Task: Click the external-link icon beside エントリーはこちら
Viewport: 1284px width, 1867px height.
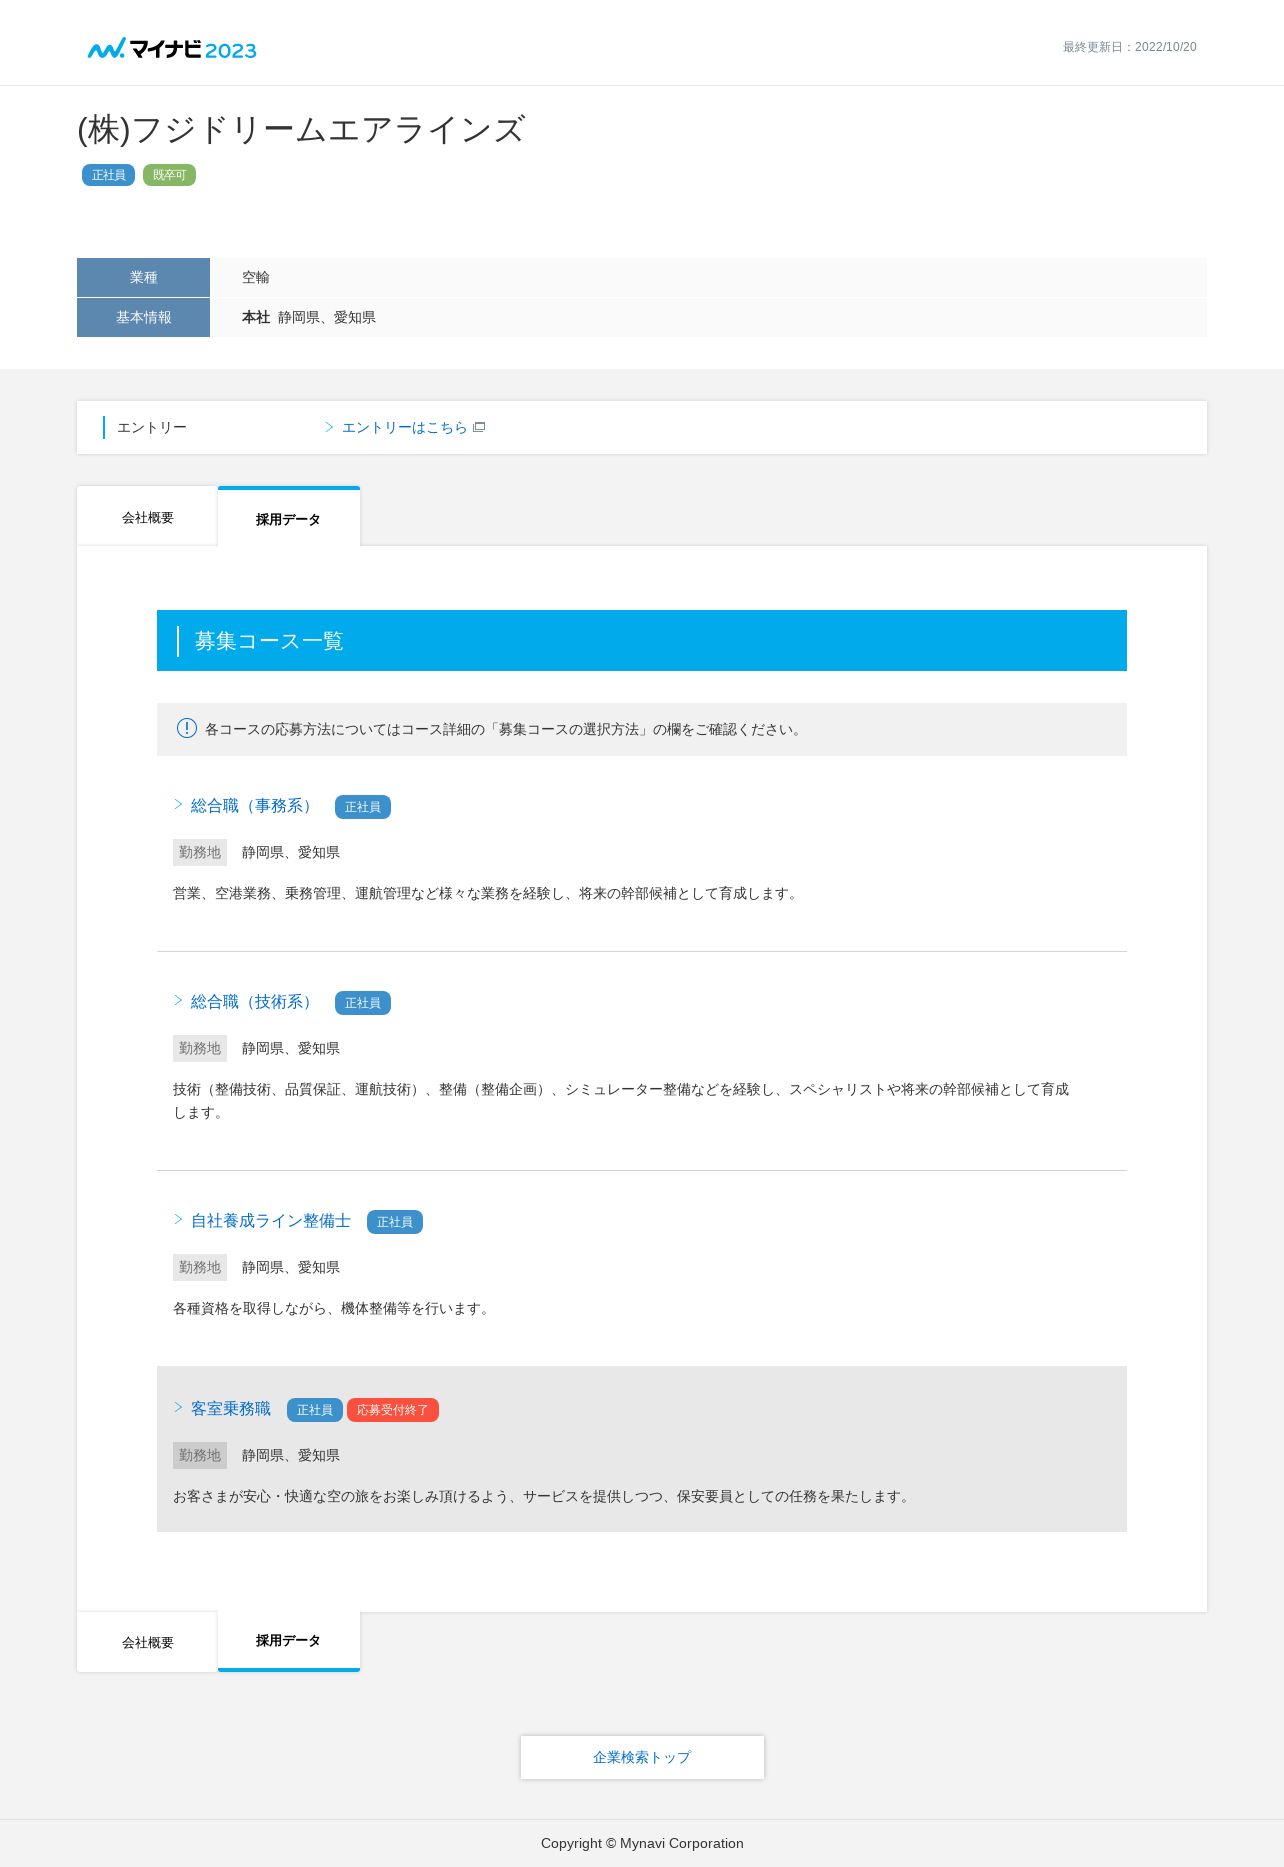Action: pos(479,427)
